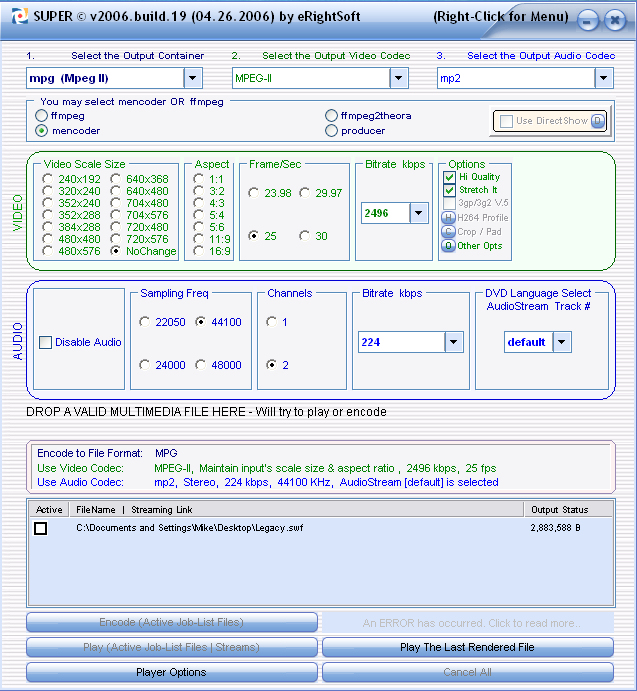Tick the Disable Audio checkbox
This screenshot has height=691, width=637.
click(x=45, y=342)
